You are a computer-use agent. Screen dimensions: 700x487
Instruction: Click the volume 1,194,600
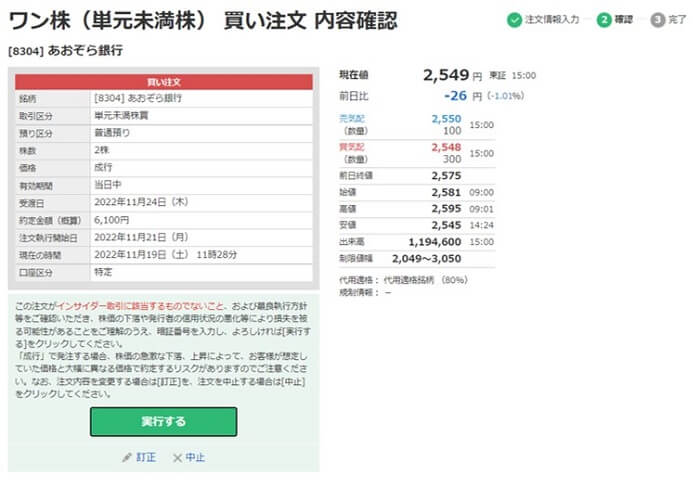[435, 242]
